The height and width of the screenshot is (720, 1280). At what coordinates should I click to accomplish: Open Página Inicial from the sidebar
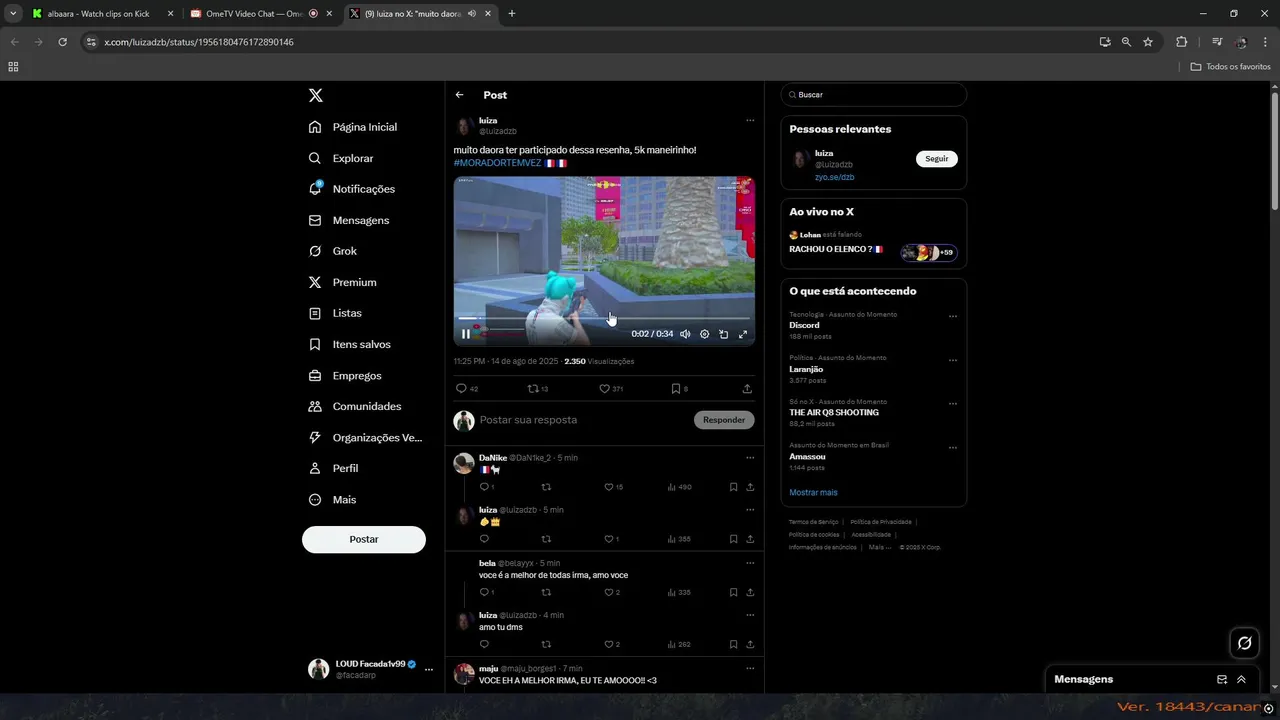coord(353,127)
